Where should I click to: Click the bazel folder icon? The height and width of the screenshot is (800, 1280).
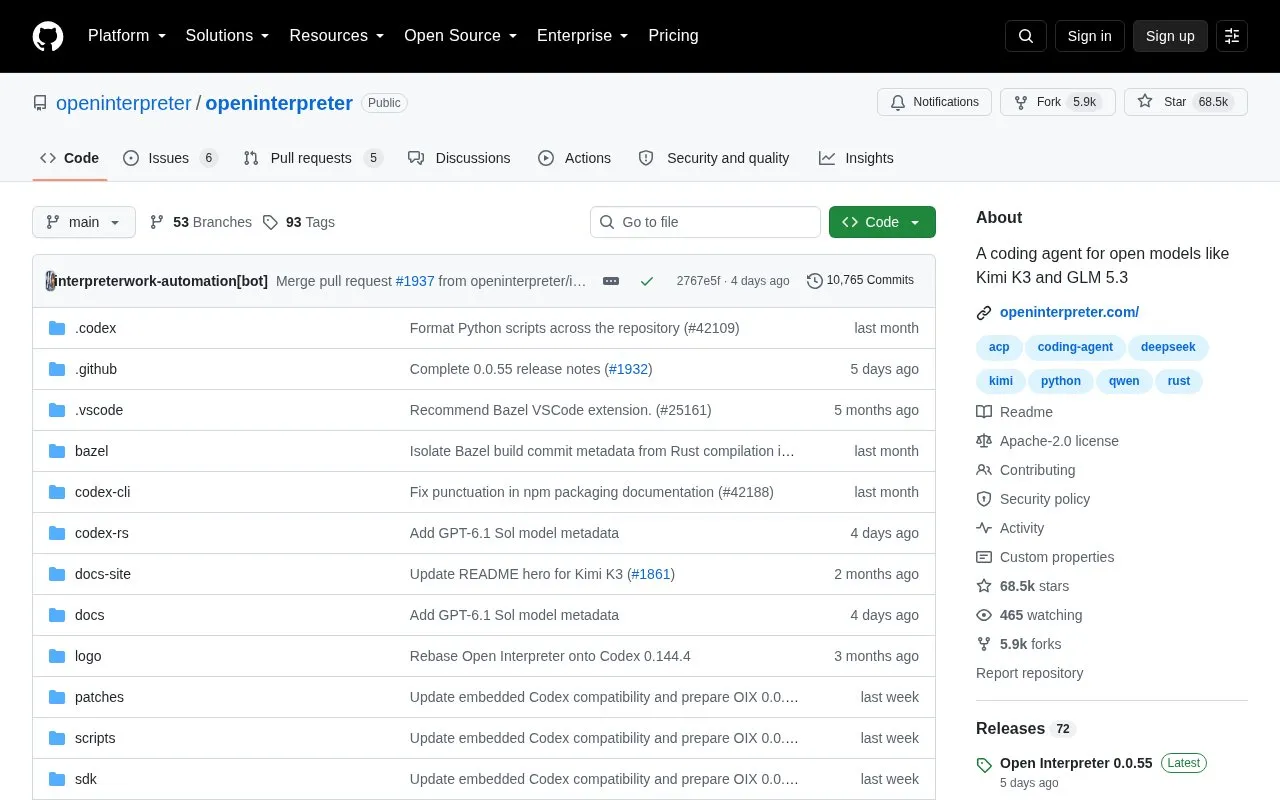point(57,451)
